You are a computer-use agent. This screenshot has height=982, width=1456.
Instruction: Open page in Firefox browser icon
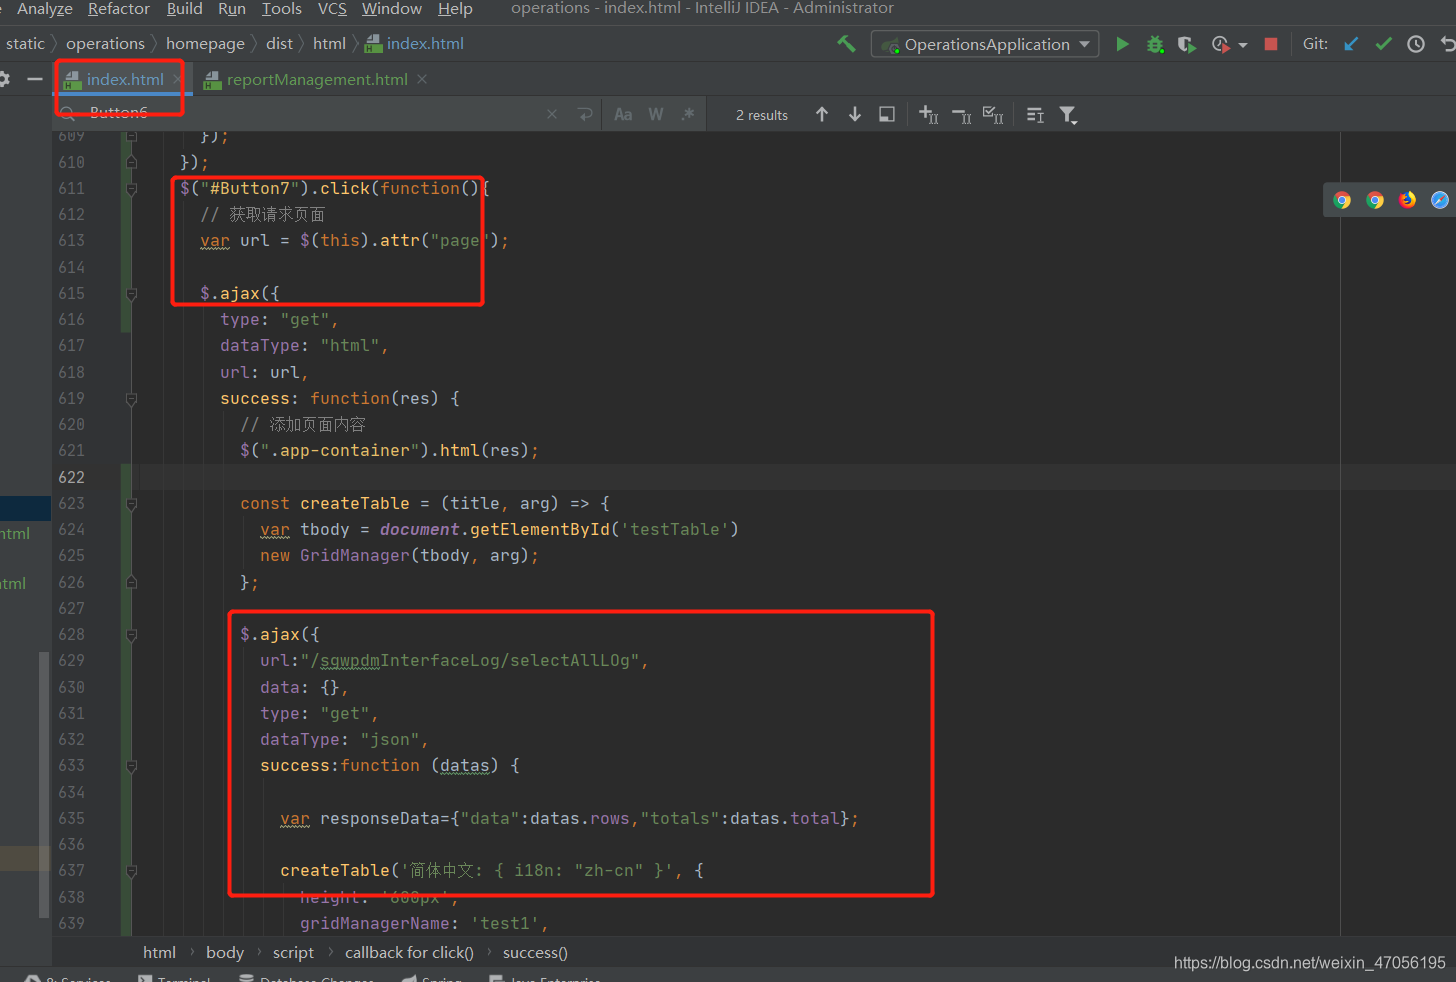point(1407,200)
